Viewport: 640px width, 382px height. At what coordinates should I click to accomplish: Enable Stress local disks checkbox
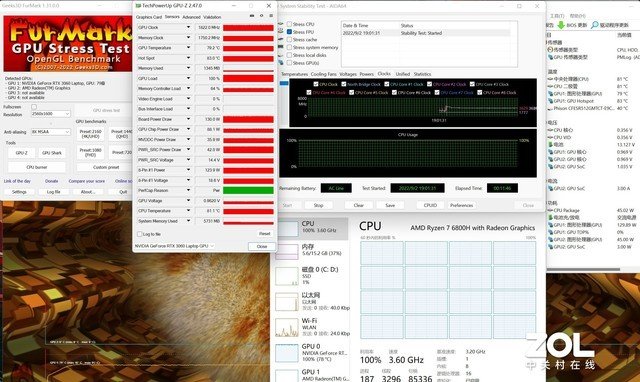click(x=289, y=55)
